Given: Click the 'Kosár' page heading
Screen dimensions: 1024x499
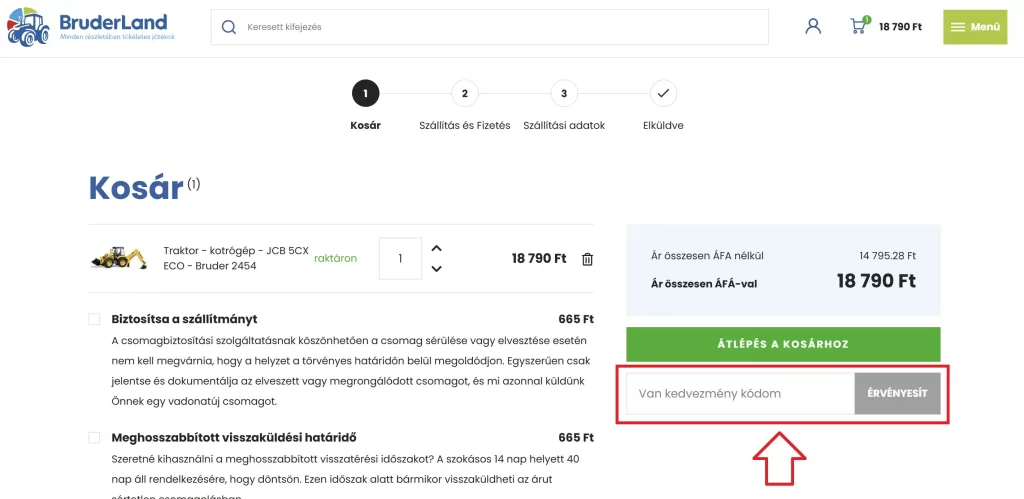Looking at the screenshot, I should pyautogui.click(x=136, y=189).
